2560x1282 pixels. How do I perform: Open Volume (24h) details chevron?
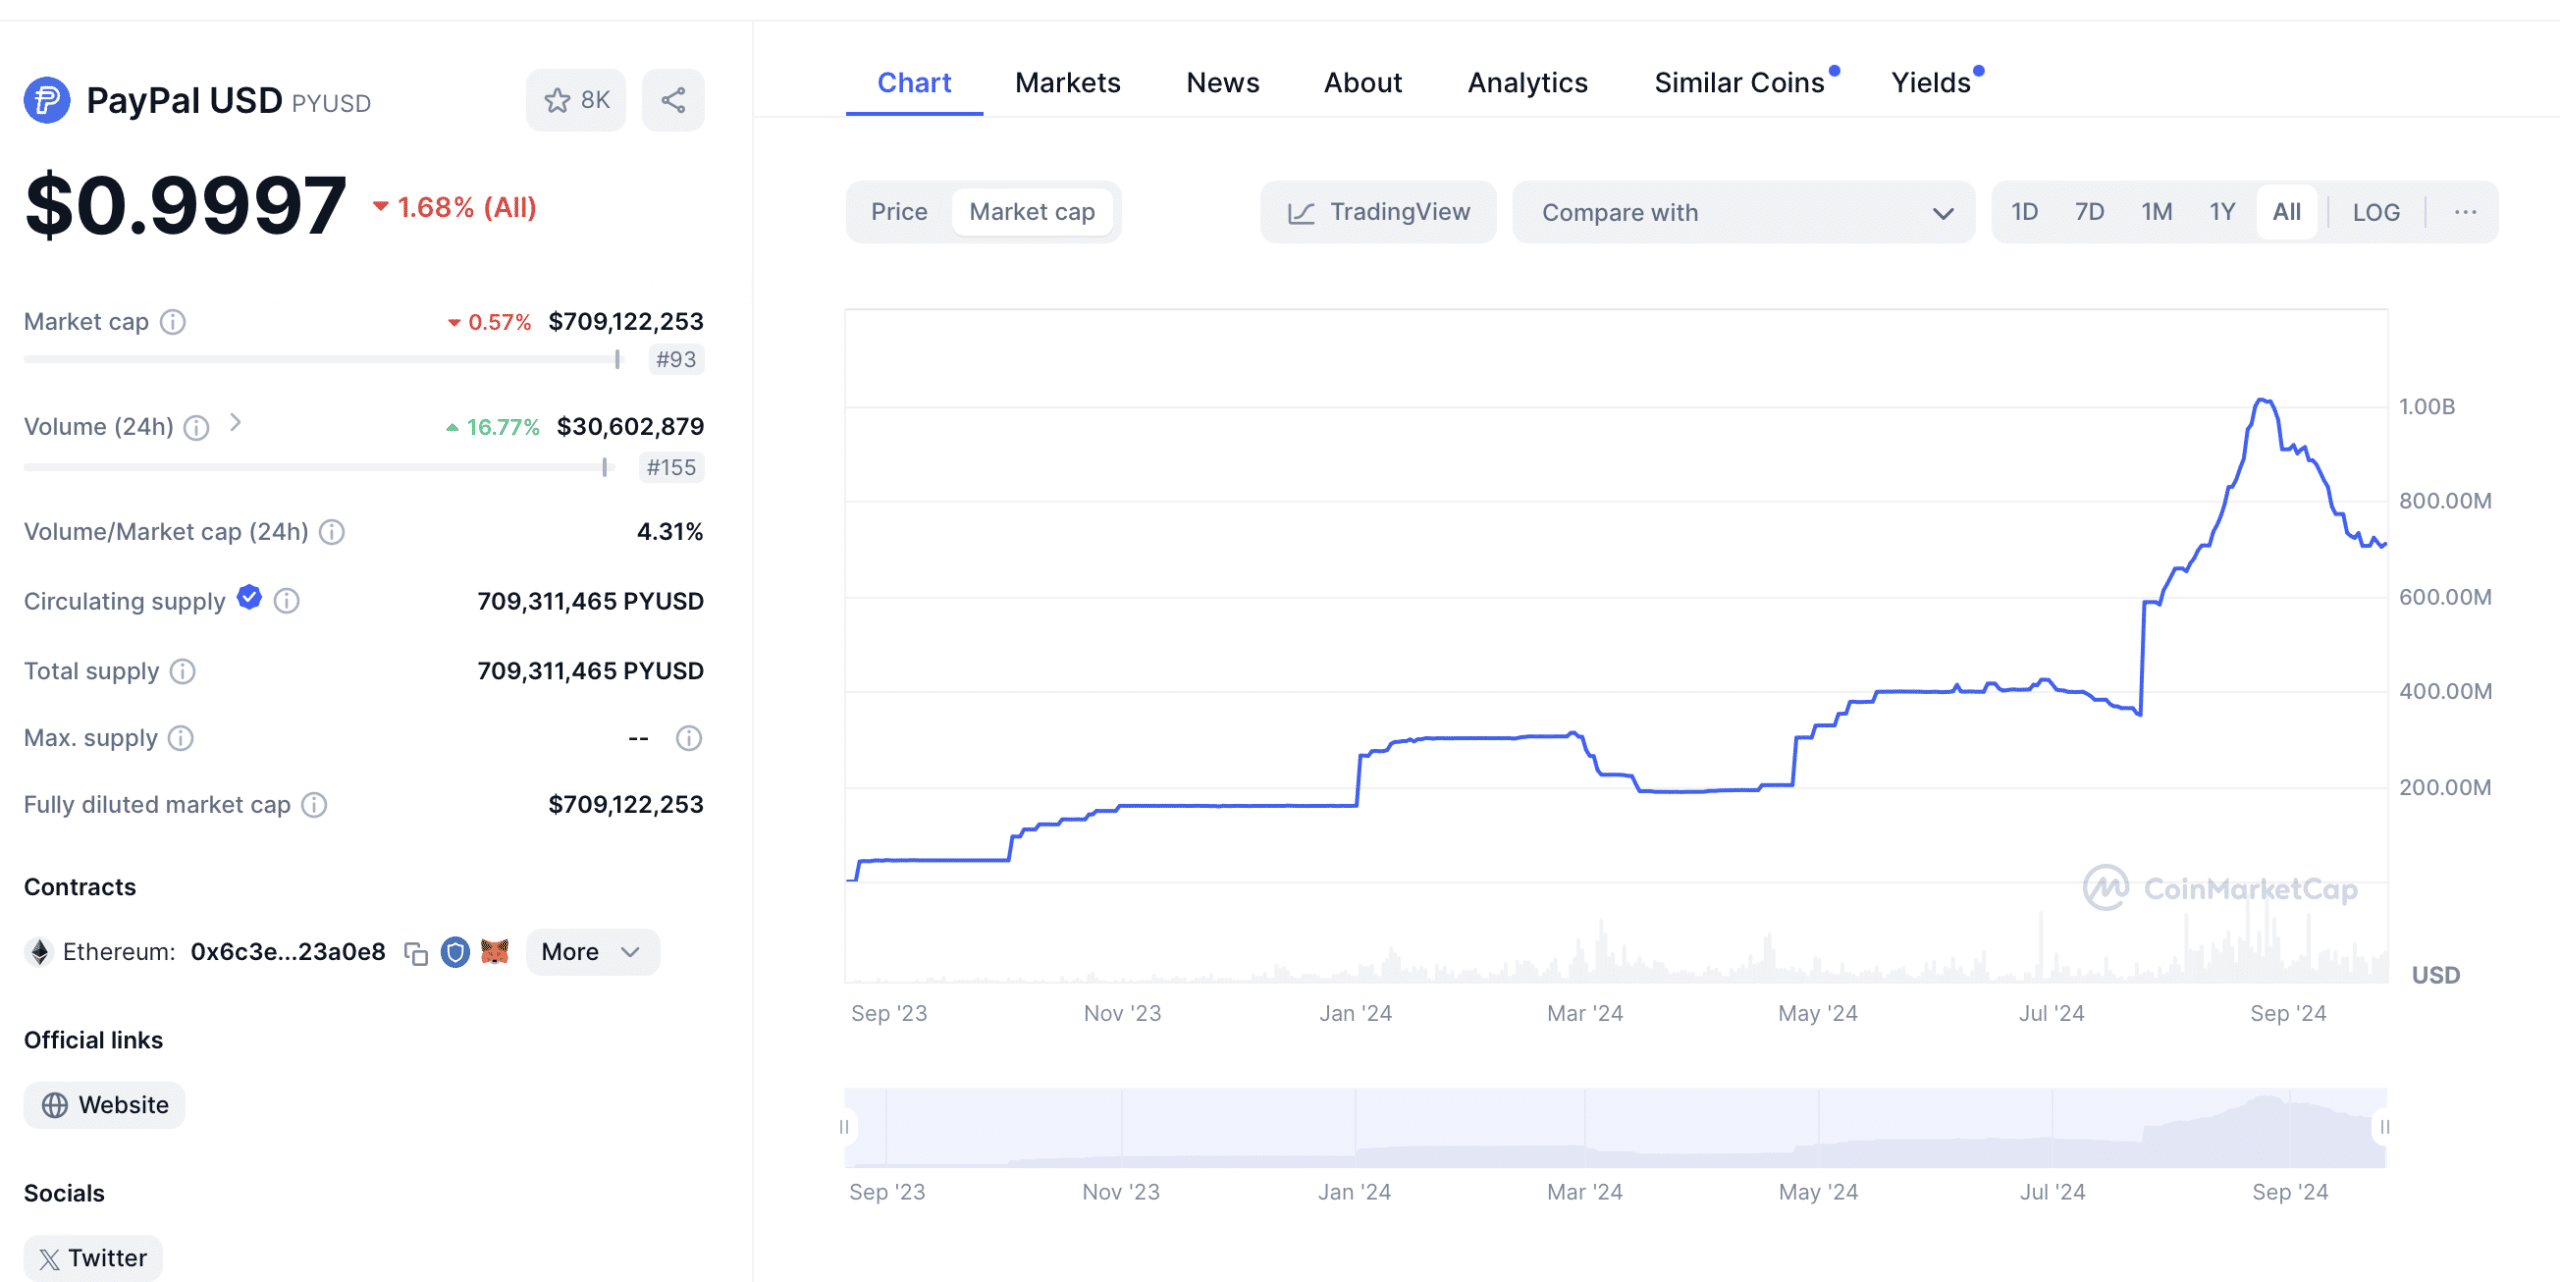point(236,423)
